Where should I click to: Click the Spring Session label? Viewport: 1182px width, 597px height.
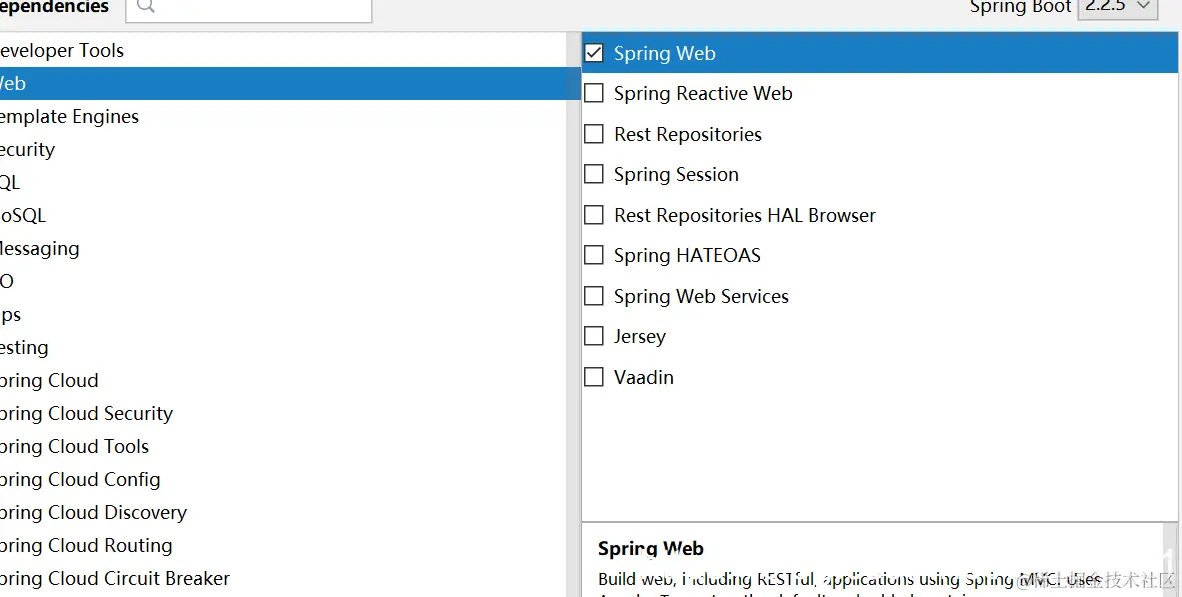pos(675,175)
